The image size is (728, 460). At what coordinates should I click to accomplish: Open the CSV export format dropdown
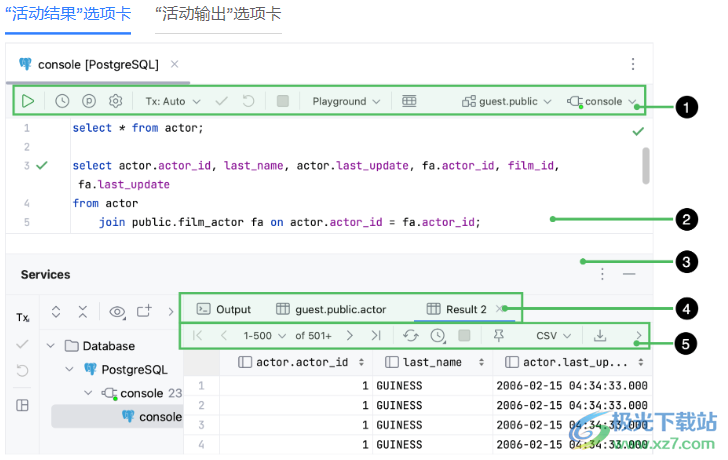553,336
